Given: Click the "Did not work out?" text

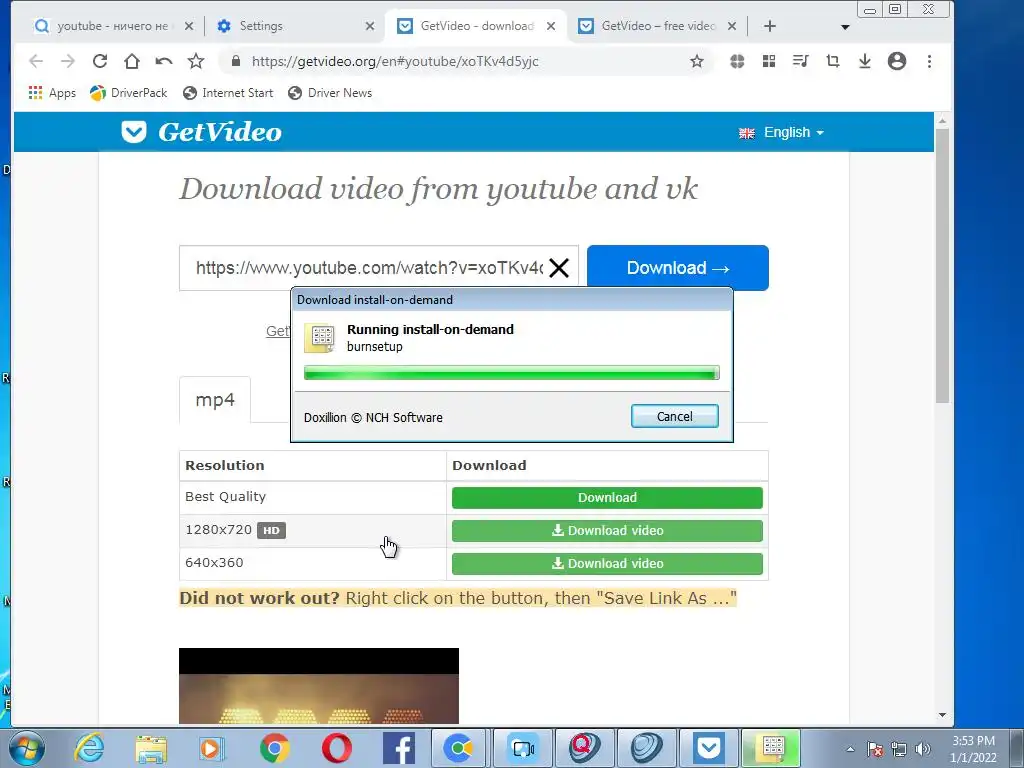Looking at the screenshot, I should point(259,598).
